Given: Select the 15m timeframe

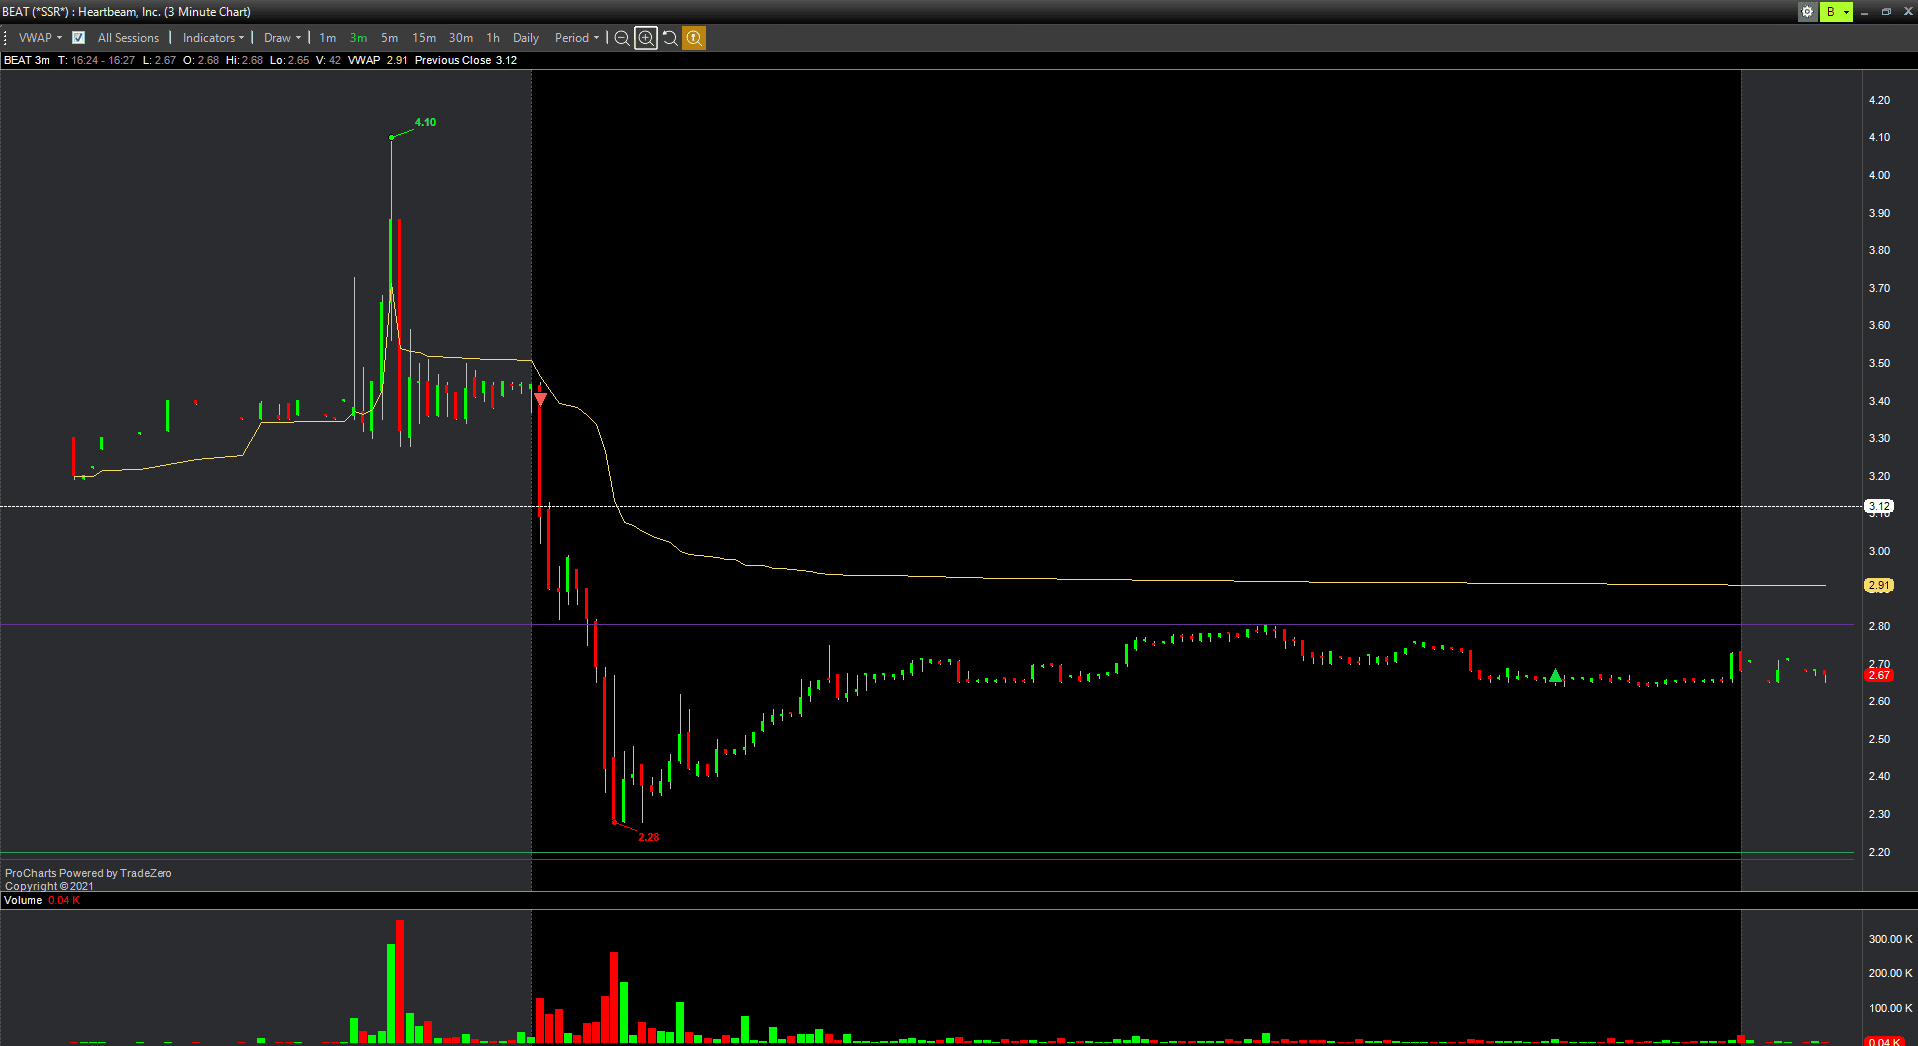Looking at the screenshot, I should pyautogui.click(x=424, y=38).
